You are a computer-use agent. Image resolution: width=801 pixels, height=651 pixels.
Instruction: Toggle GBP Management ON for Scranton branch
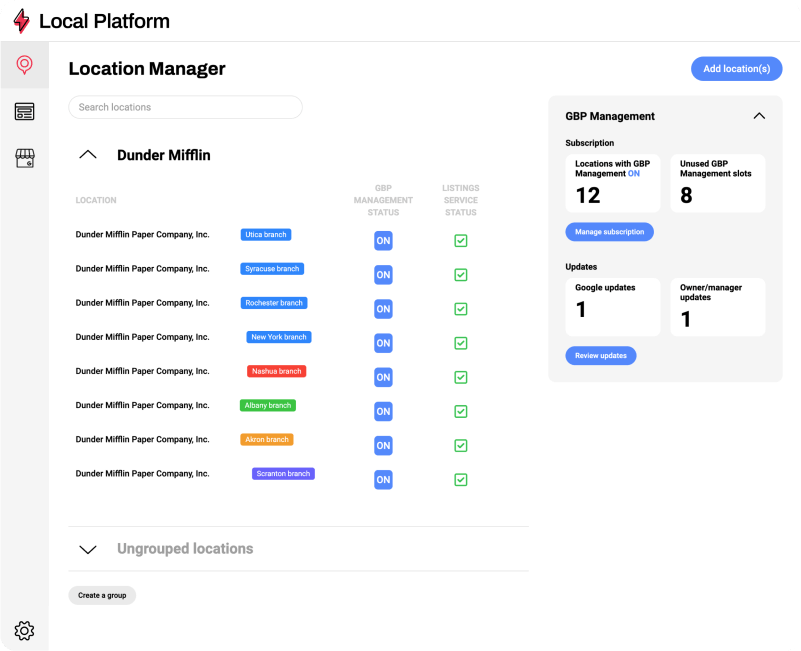click(x=383, y=480)
